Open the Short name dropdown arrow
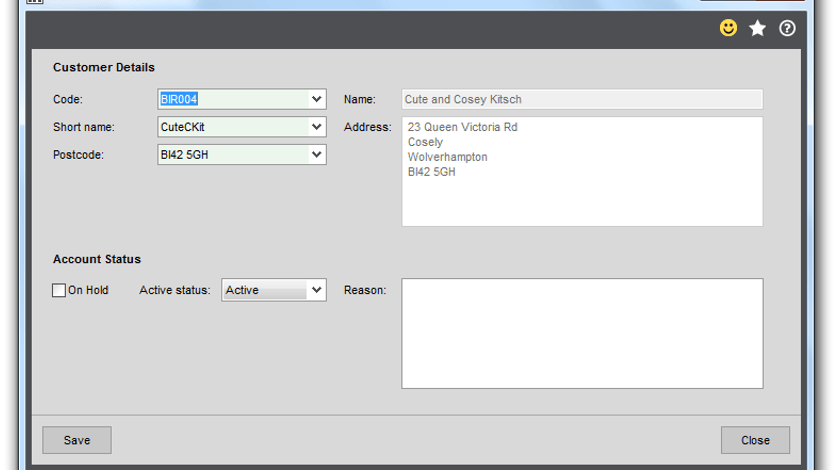This screenshot has height=470, width=838. pos(316,127)
